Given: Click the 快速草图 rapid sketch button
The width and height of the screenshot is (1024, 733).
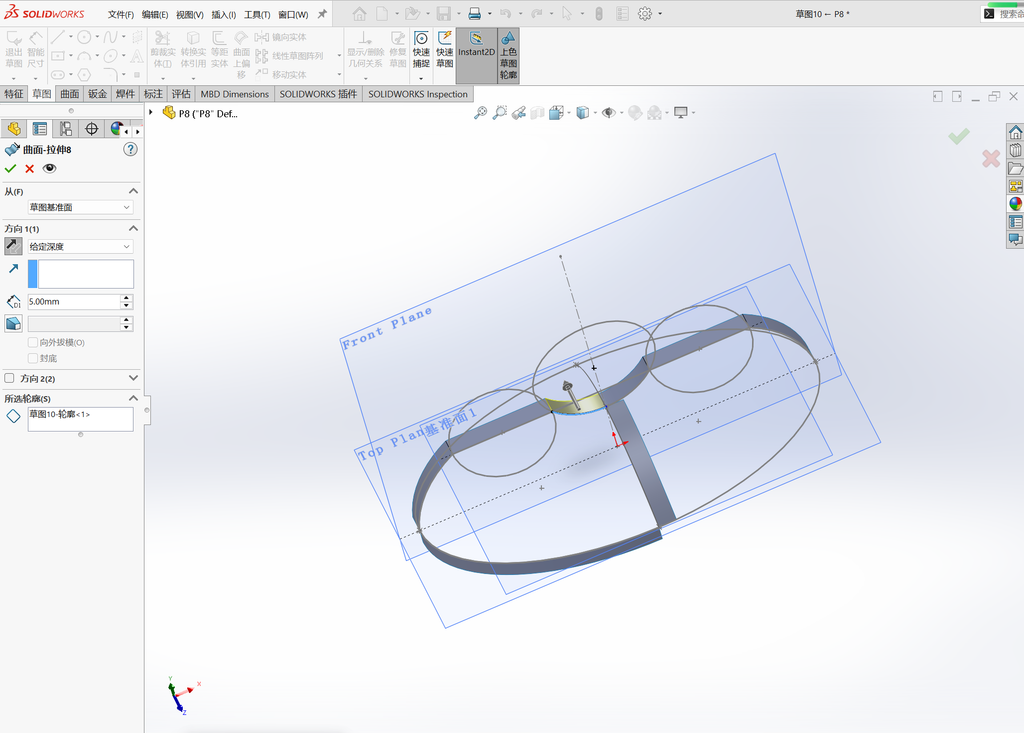Looking at the screenshot, I should (x=445, y=50).
